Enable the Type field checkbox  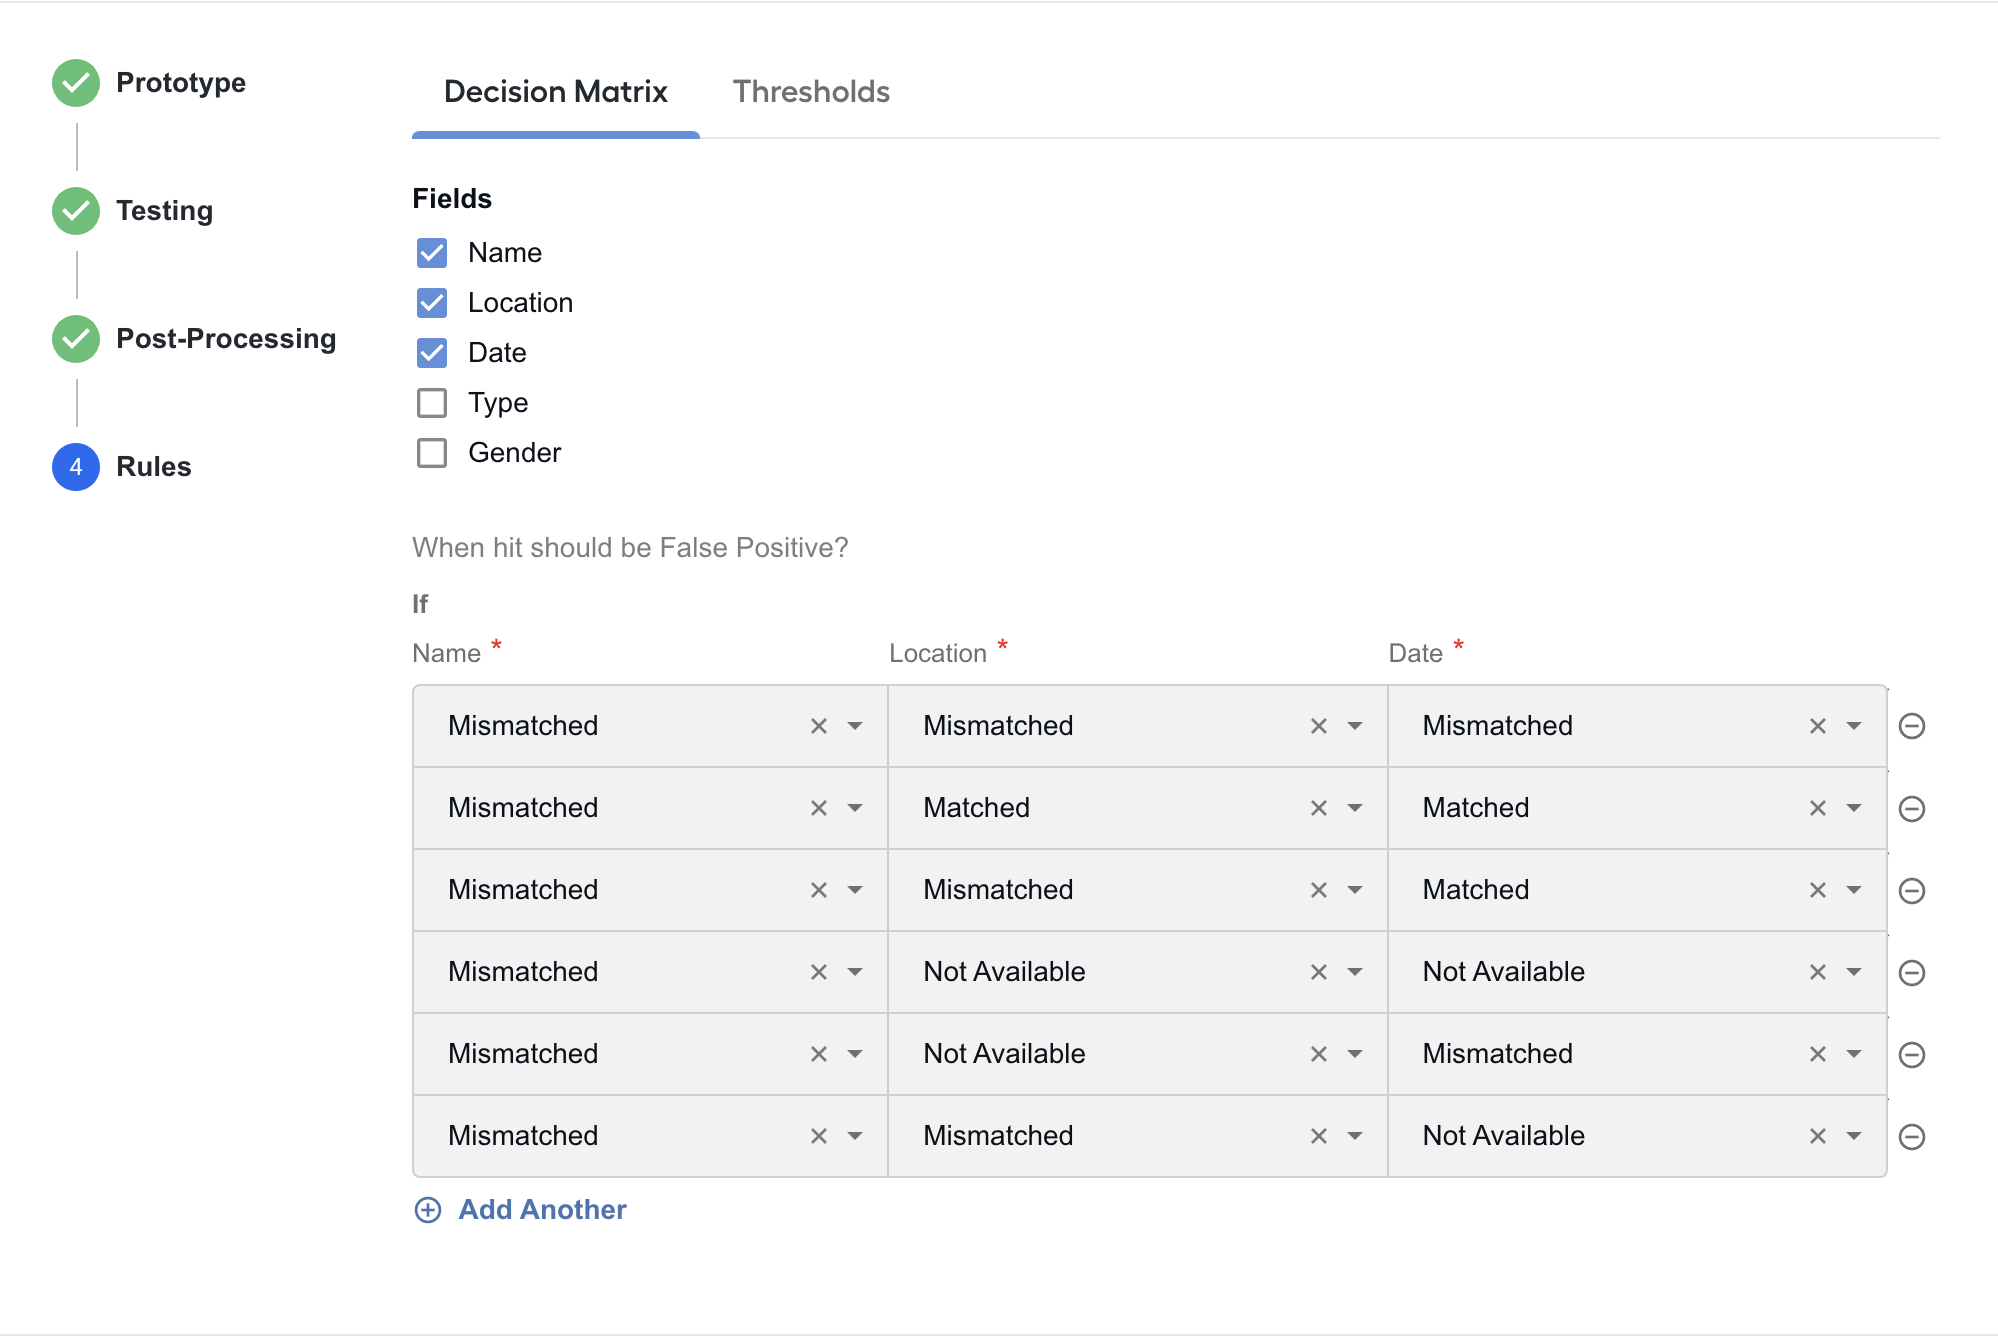[432, 403]
